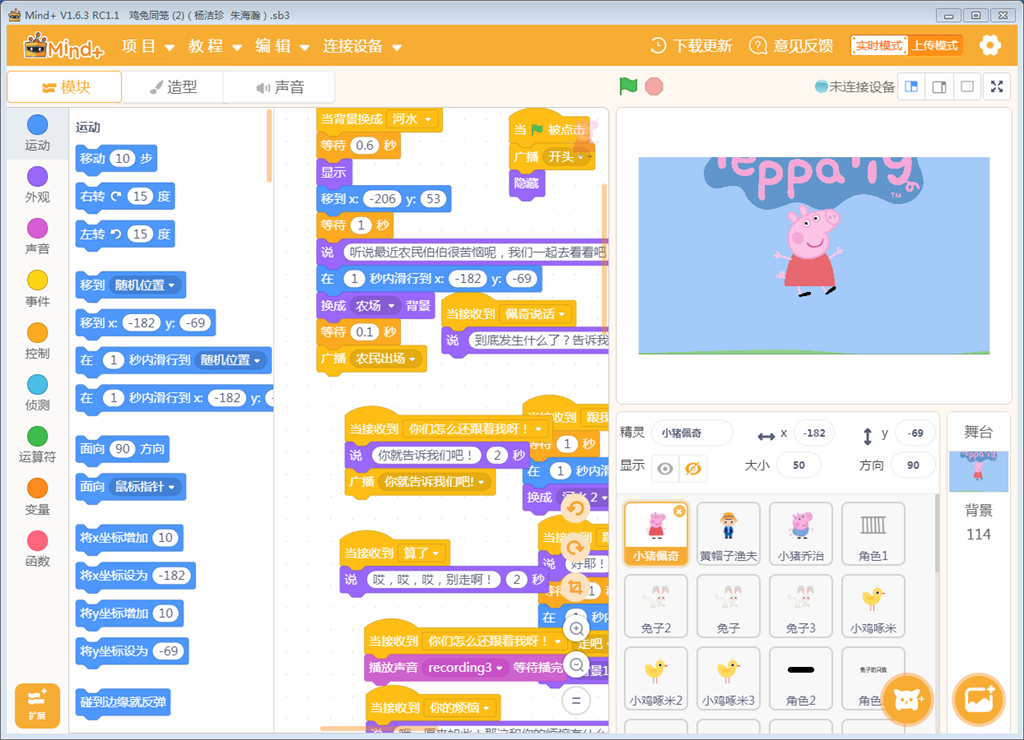Select the 侦测 sensing category circle
1024x740 pixels.
click(x=37, y=384)
